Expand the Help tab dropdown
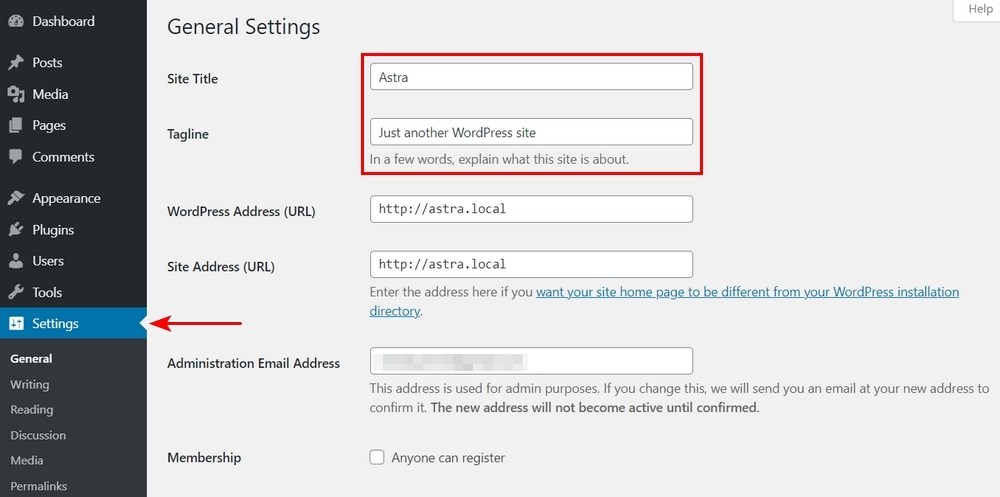The height and width of the screenshot is (497, 1000). click(978, 9)
